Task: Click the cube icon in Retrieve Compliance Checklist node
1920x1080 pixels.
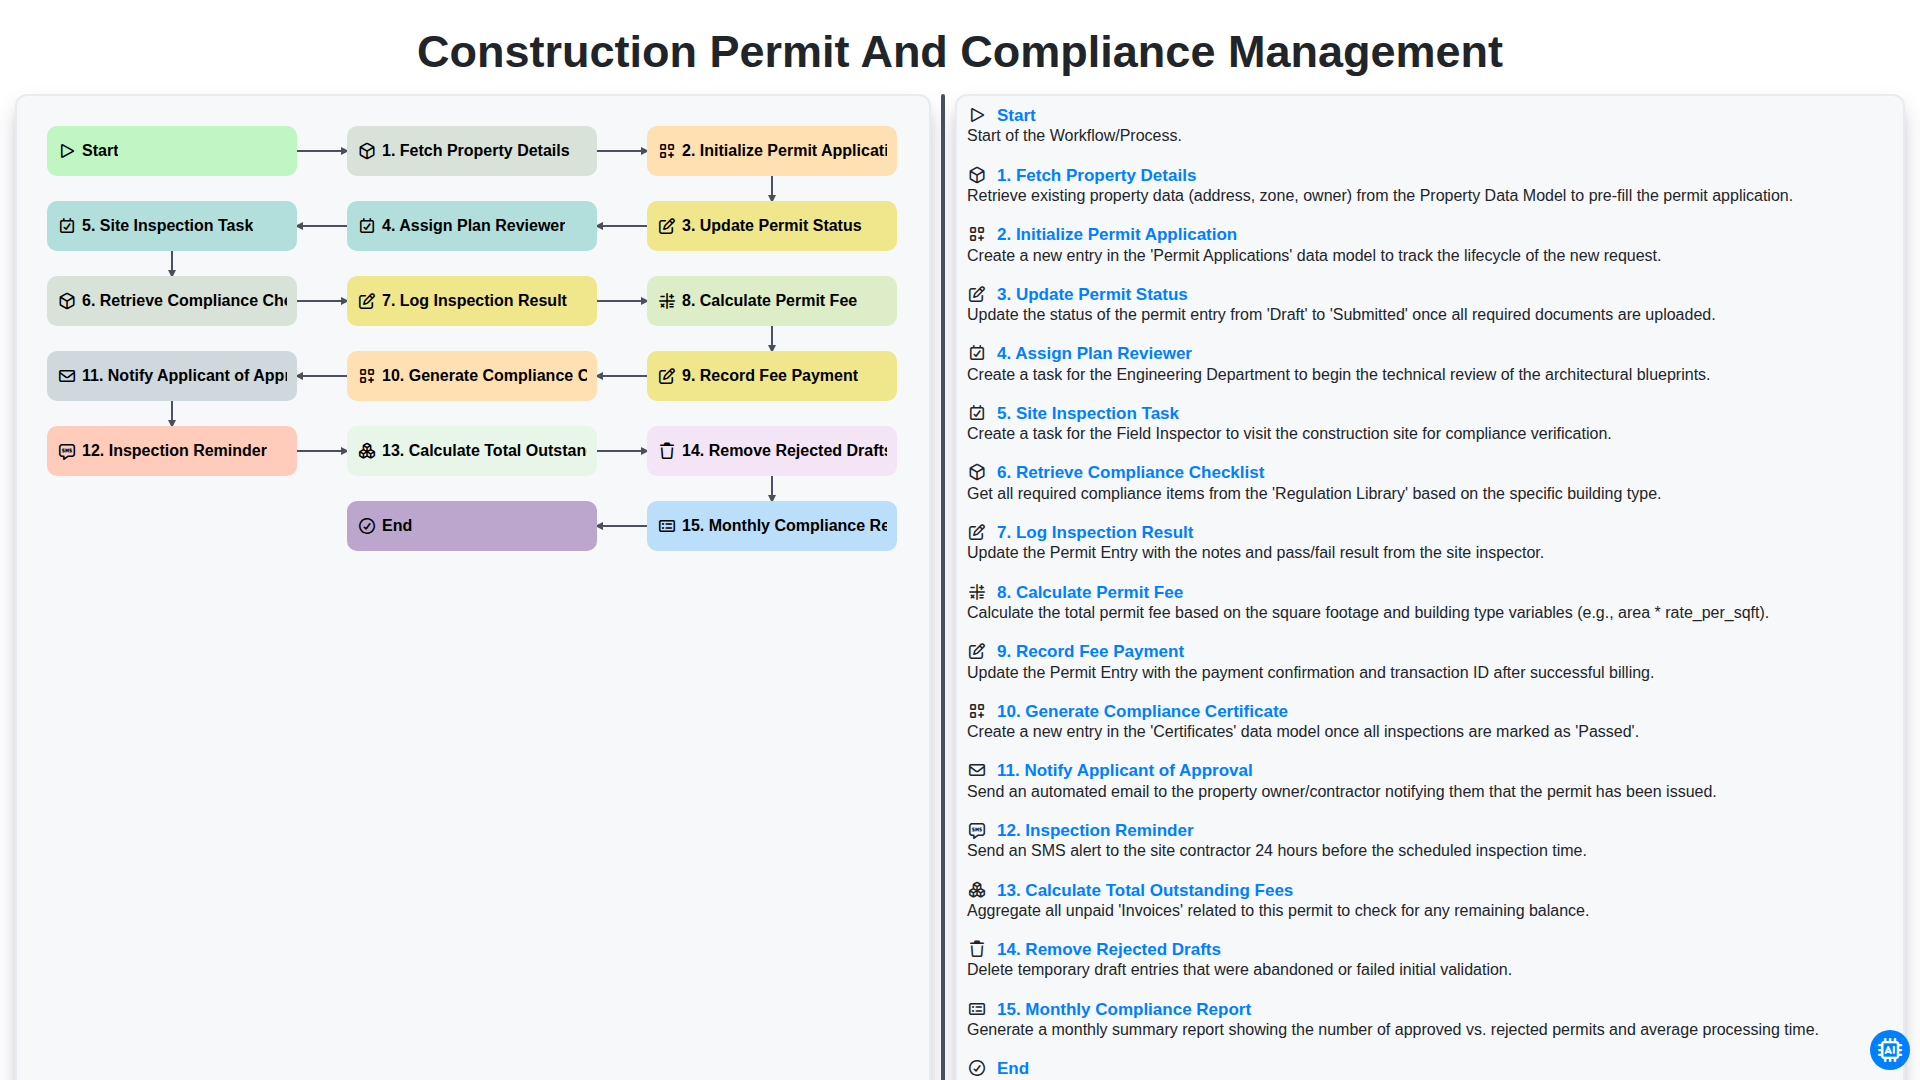Action: [x=67, y=301]
